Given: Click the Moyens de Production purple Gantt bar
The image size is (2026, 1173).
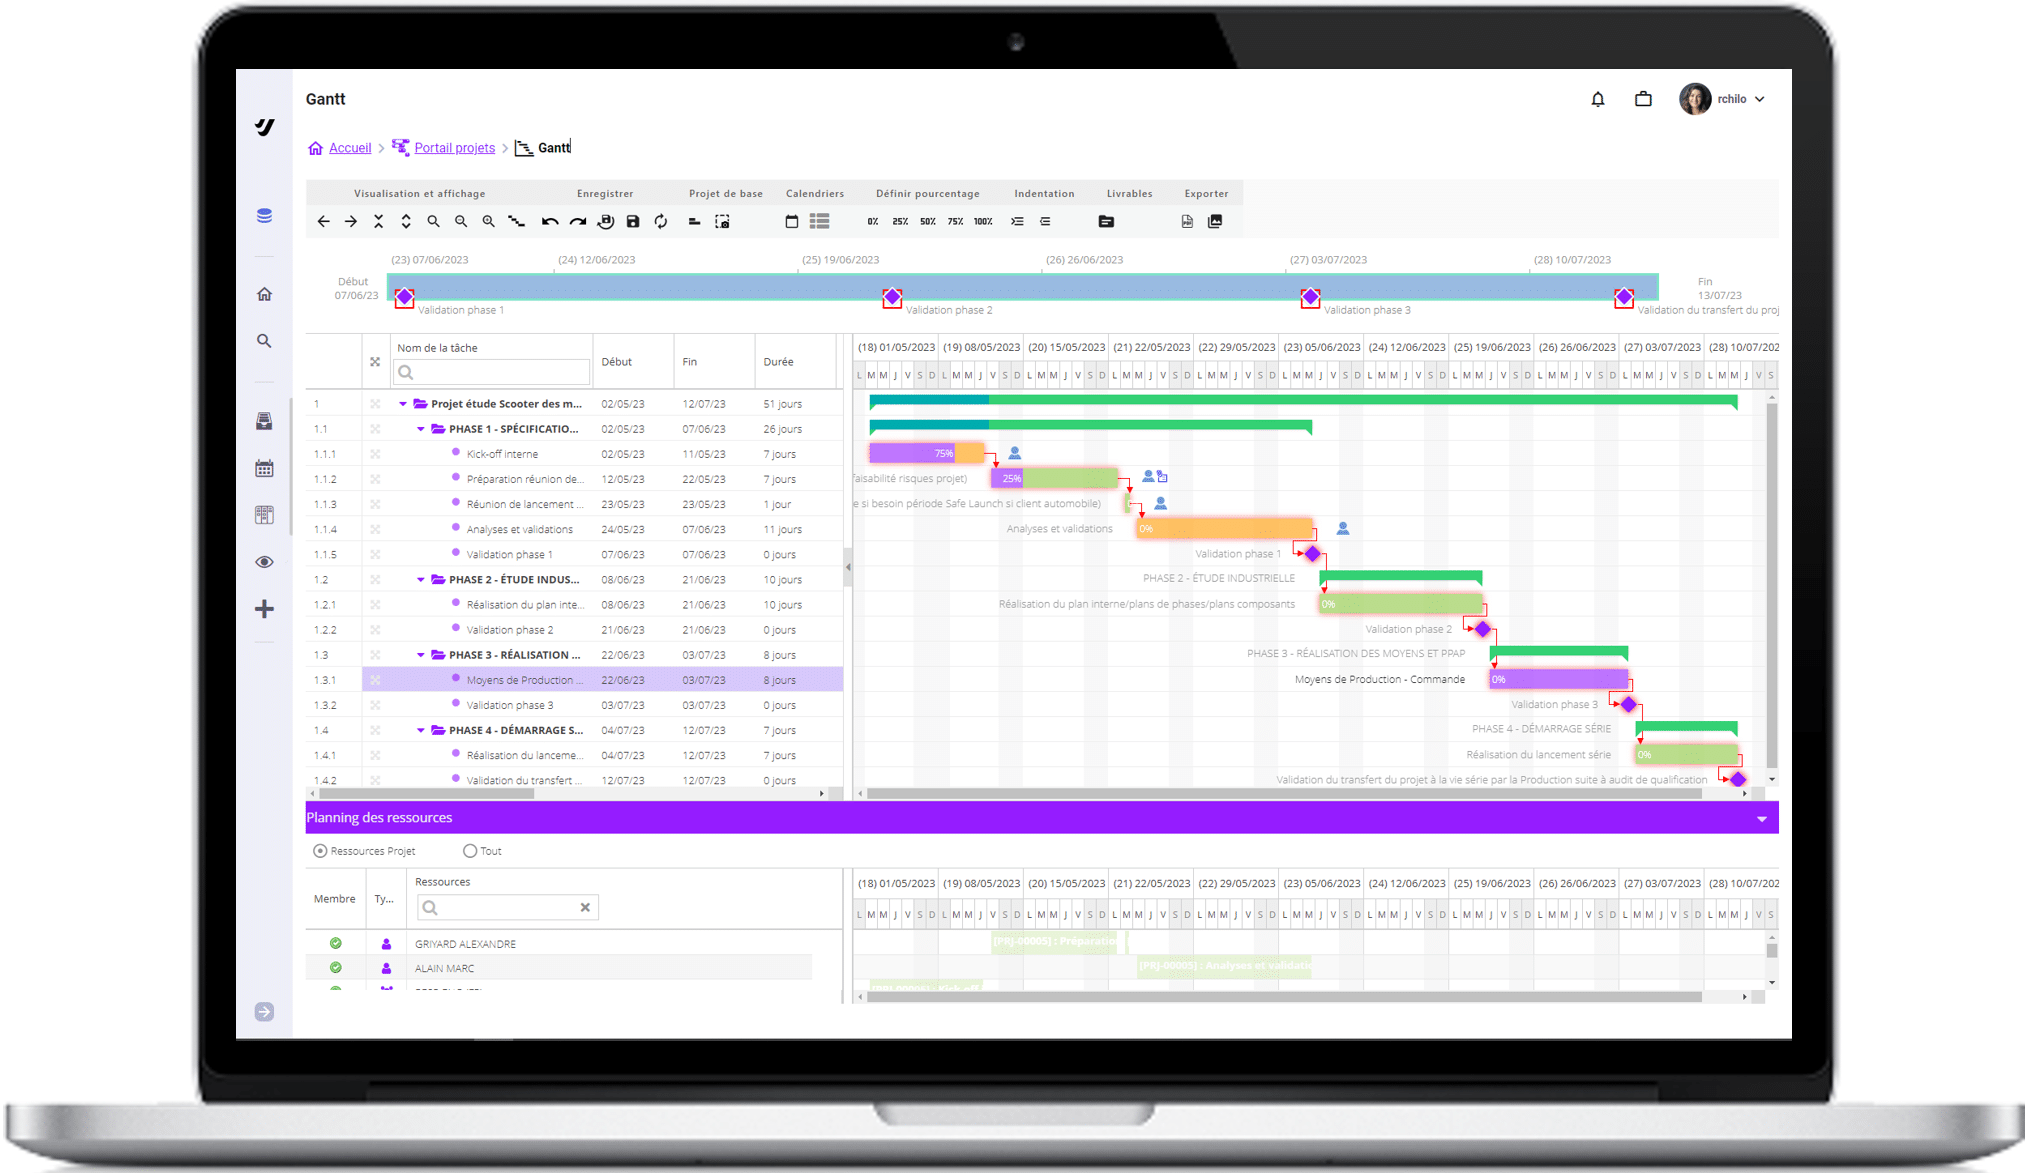Looking at the screenshot, I should point(1560,679).
